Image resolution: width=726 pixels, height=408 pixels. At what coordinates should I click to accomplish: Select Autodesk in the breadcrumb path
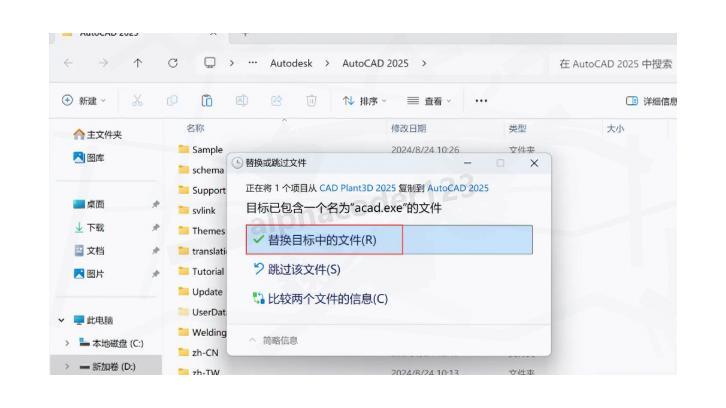291,63
